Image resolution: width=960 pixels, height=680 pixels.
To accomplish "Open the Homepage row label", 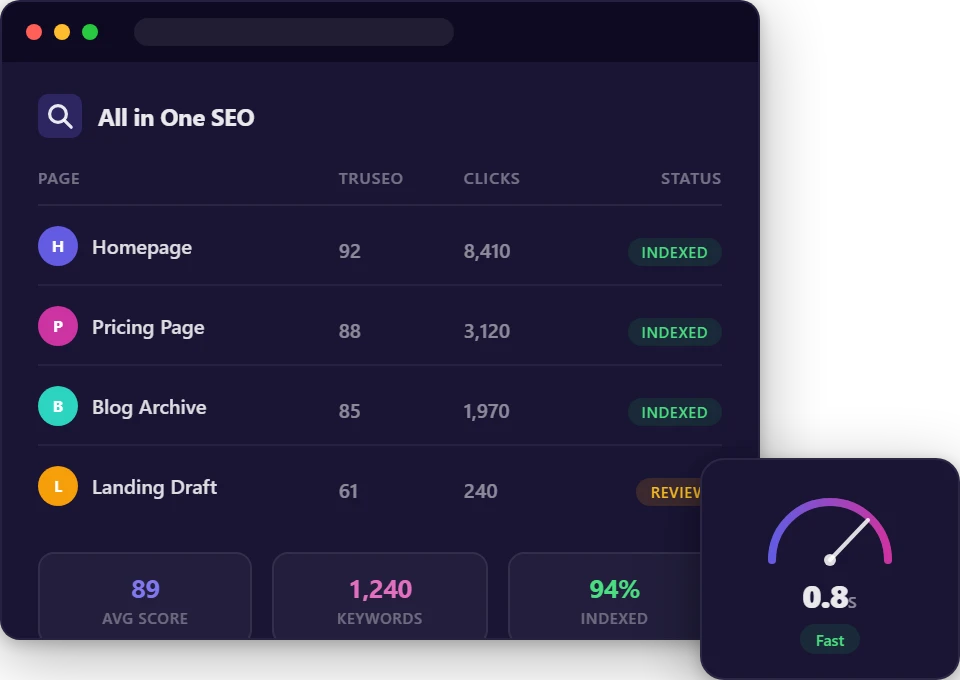I will (x=142, y=247).
